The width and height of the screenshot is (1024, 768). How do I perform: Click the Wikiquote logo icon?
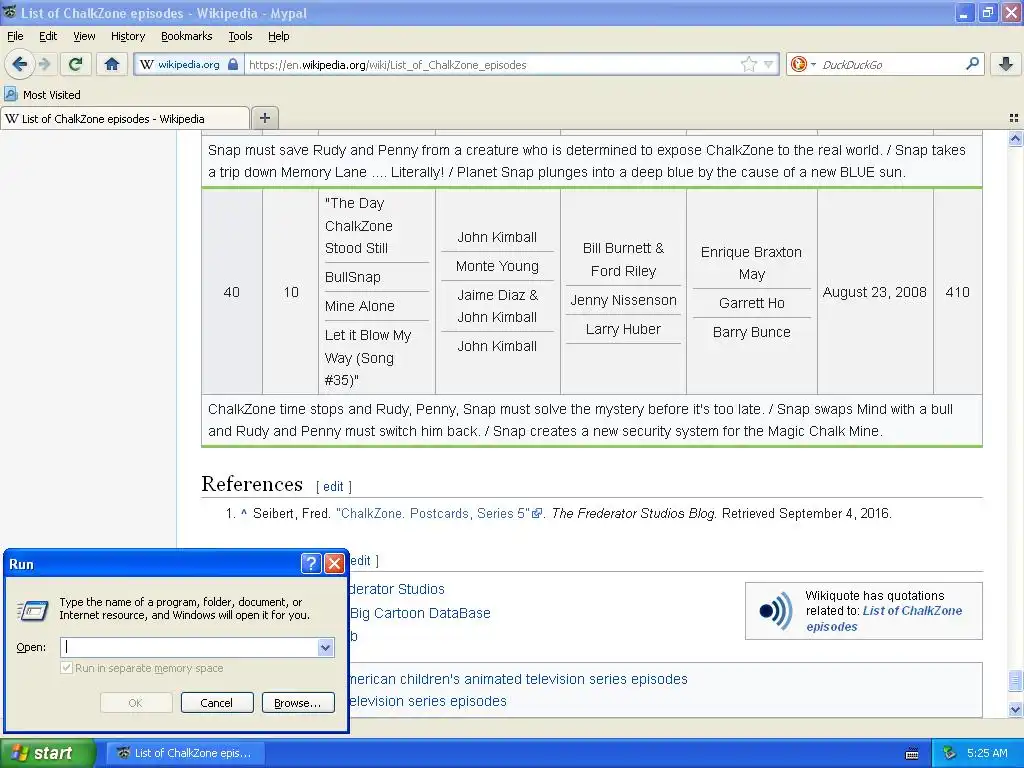(x=775, y=611)
